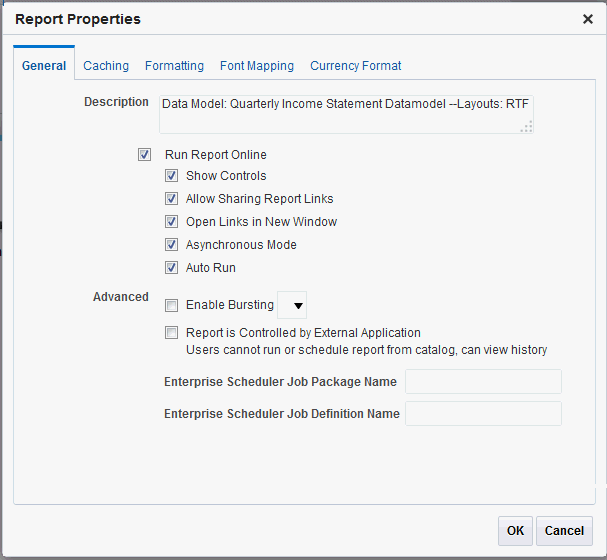Toggle the Auto Run checkbox
Image resolution: width=607 pixels, height=560 pixels.
click(171, 267)
